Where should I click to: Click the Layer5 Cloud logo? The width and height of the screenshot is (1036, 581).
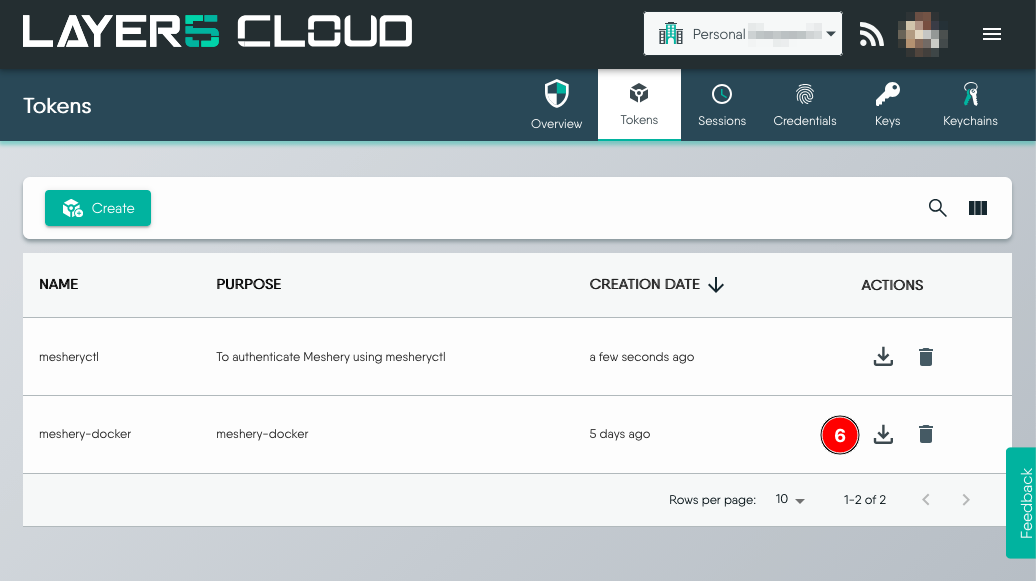217,33
